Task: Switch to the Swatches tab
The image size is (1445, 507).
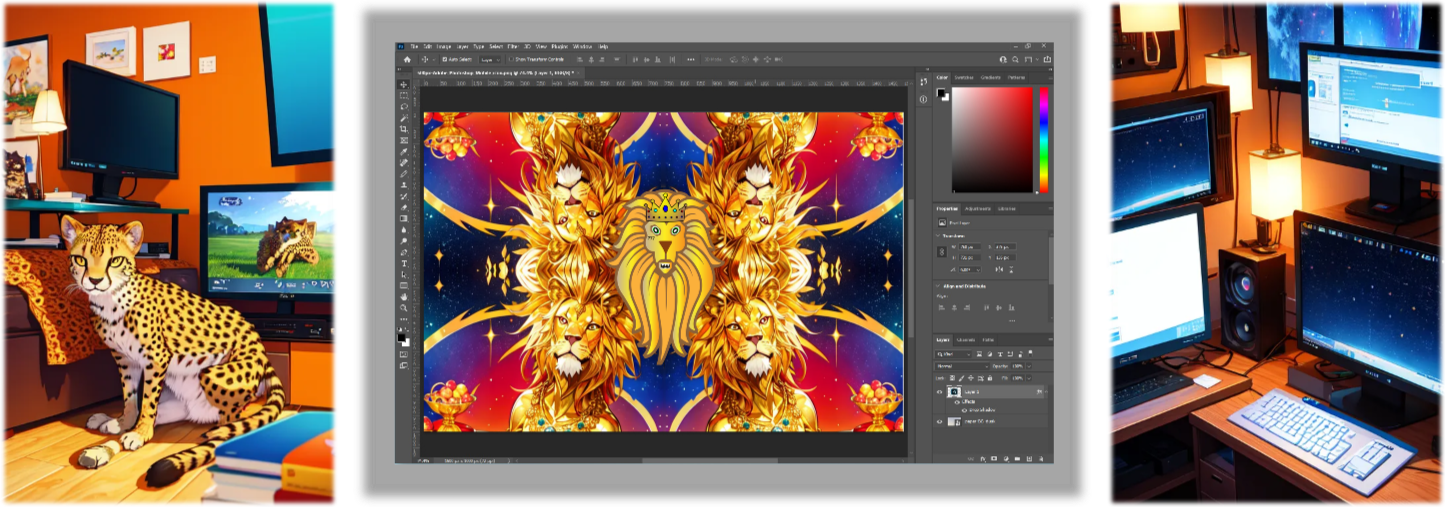Action: [964, 77]
